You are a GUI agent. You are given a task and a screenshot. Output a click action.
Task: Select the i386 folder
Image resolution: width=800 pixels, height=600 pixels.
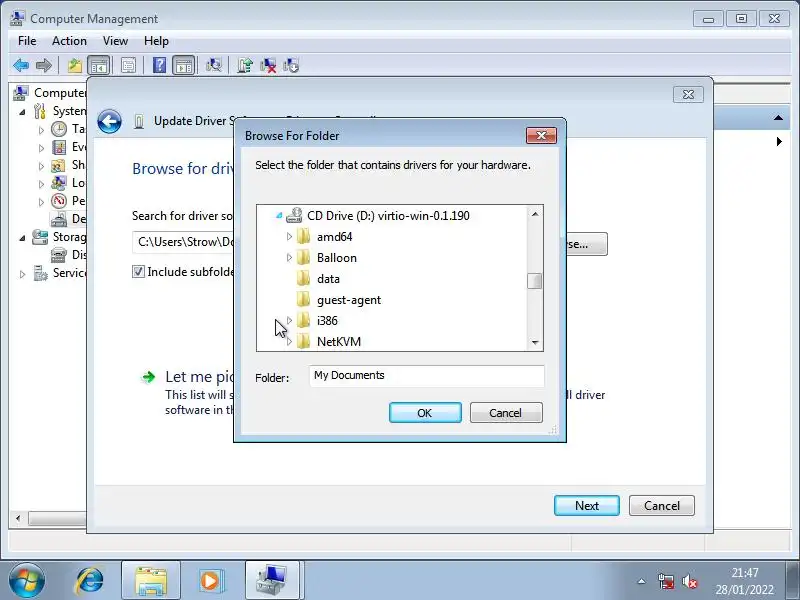coord(327,320)
